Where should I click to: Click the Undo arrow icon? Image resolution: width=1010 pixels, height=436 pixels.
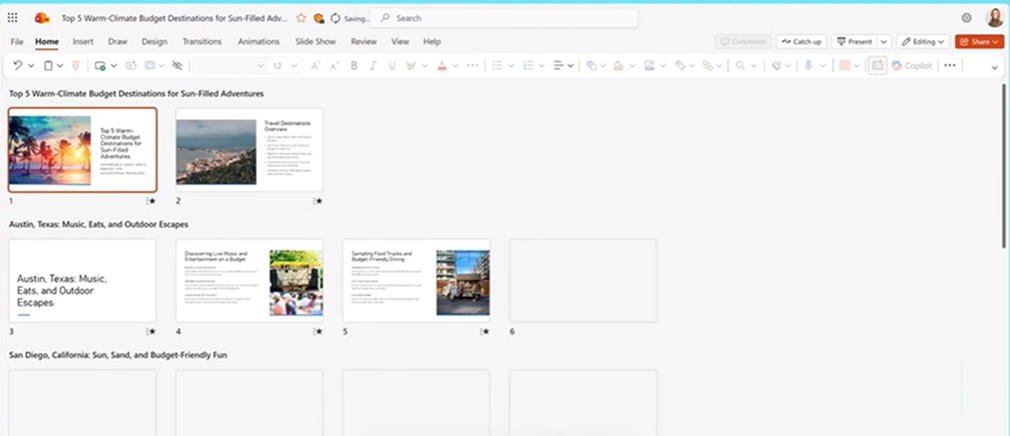click(x=18, y=65)
